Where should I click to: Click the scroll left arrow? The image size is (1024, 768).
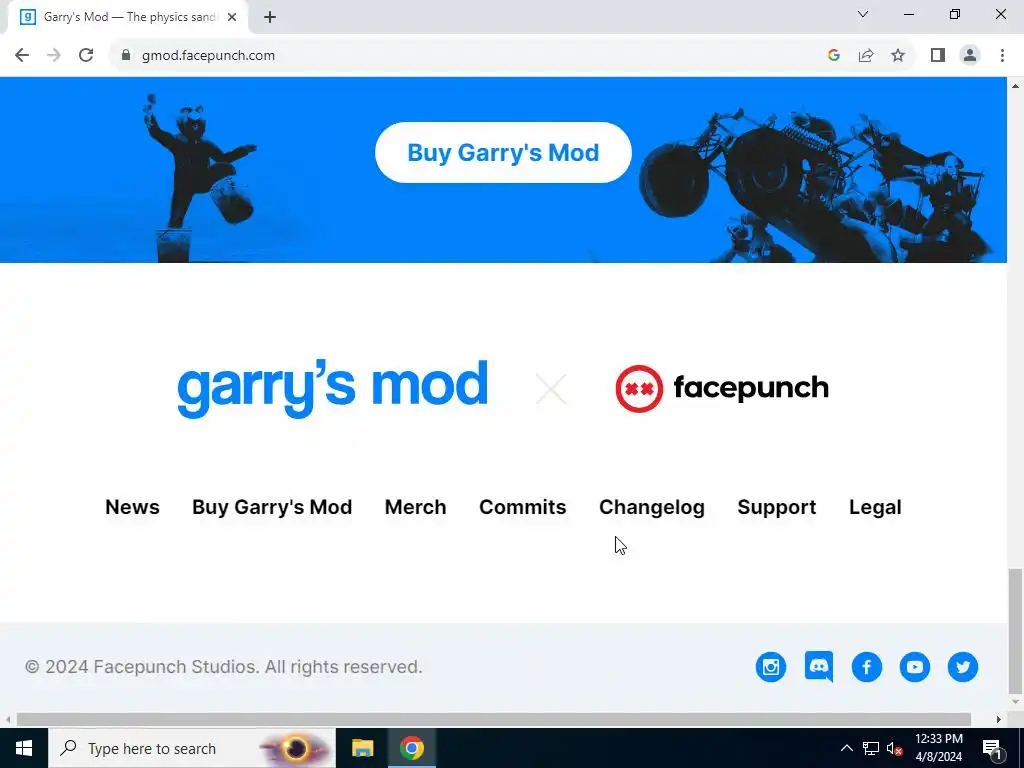click(x=8, y=720)
